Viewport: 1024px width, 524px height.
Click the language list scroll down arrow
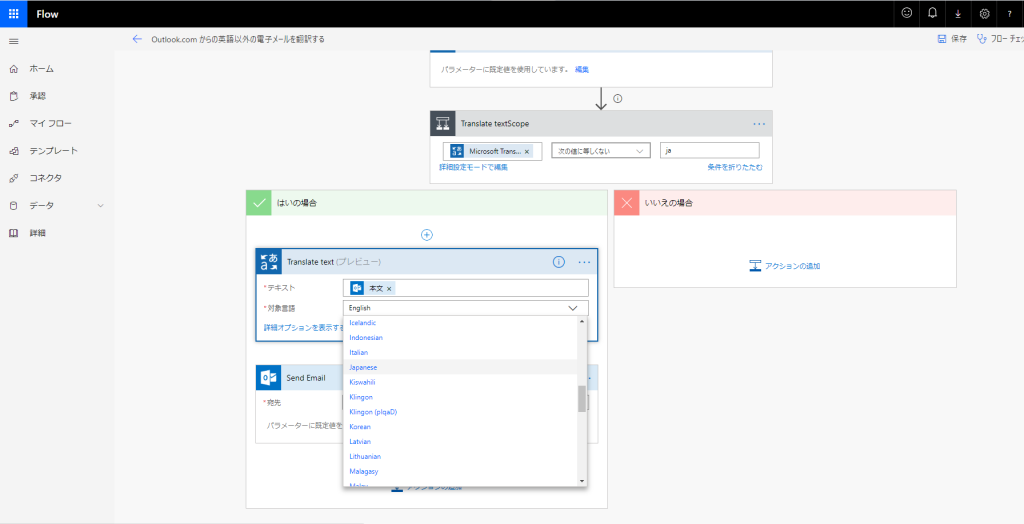point(582,482)
